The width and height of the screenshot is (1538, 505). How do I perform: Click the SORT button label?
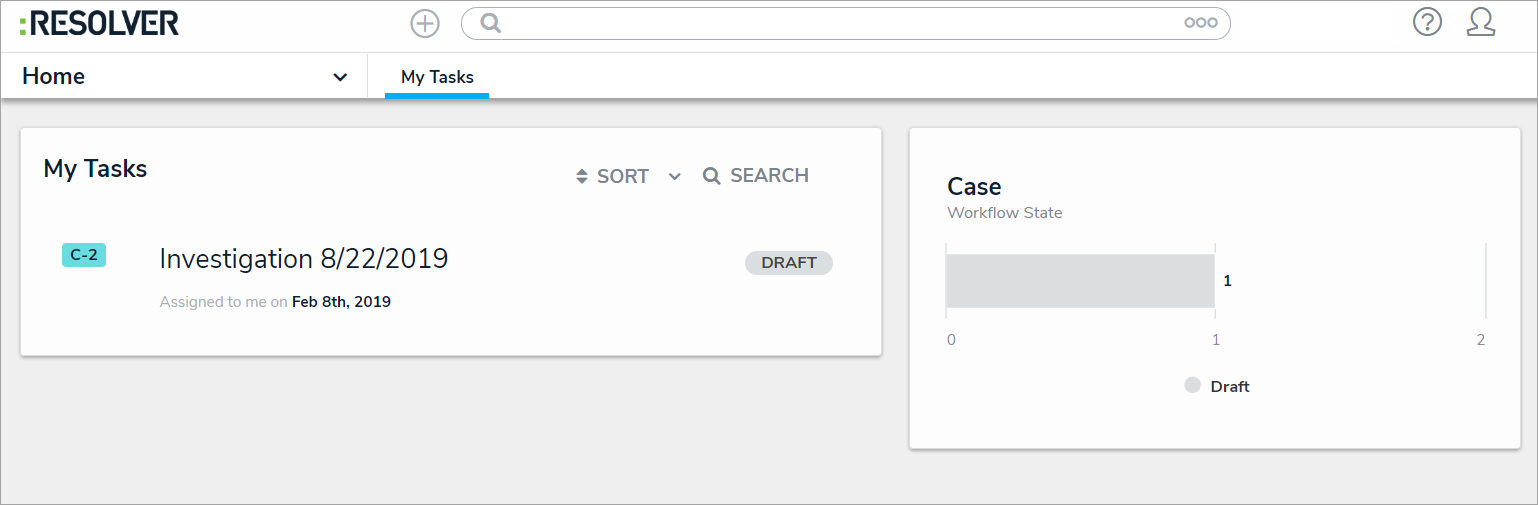pyautogui.click(x=623, y=177)
